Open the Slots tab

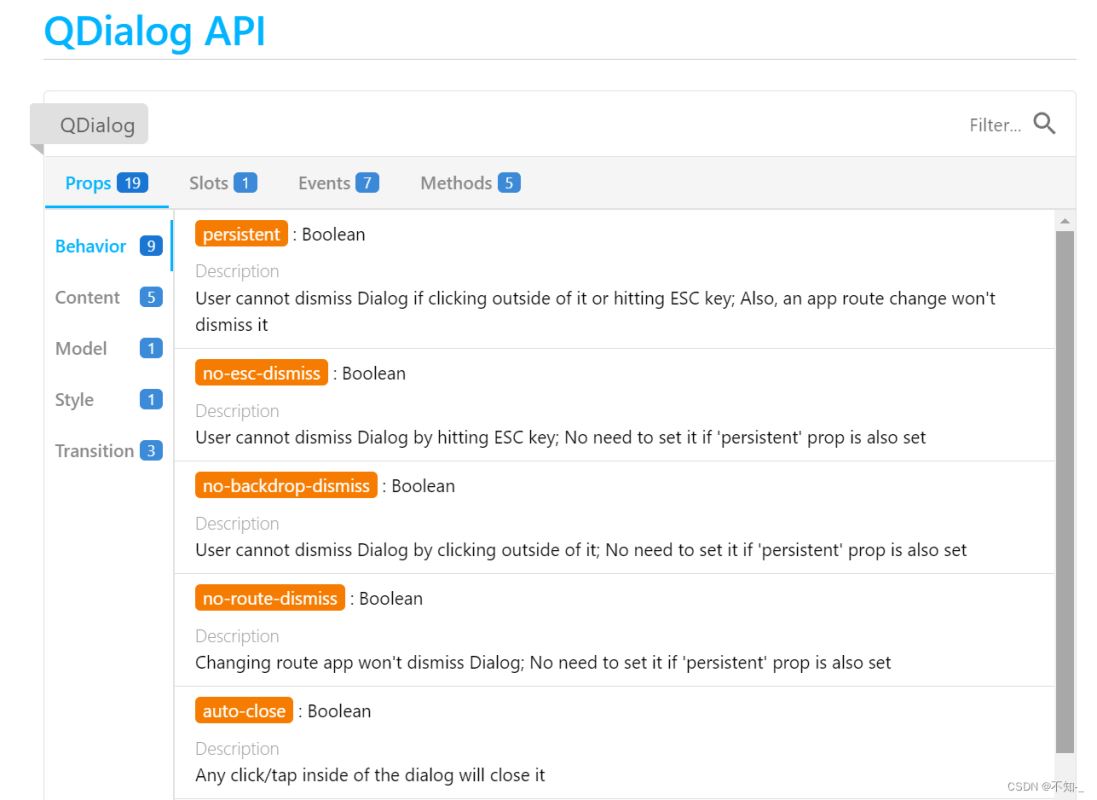pos(222,183)
